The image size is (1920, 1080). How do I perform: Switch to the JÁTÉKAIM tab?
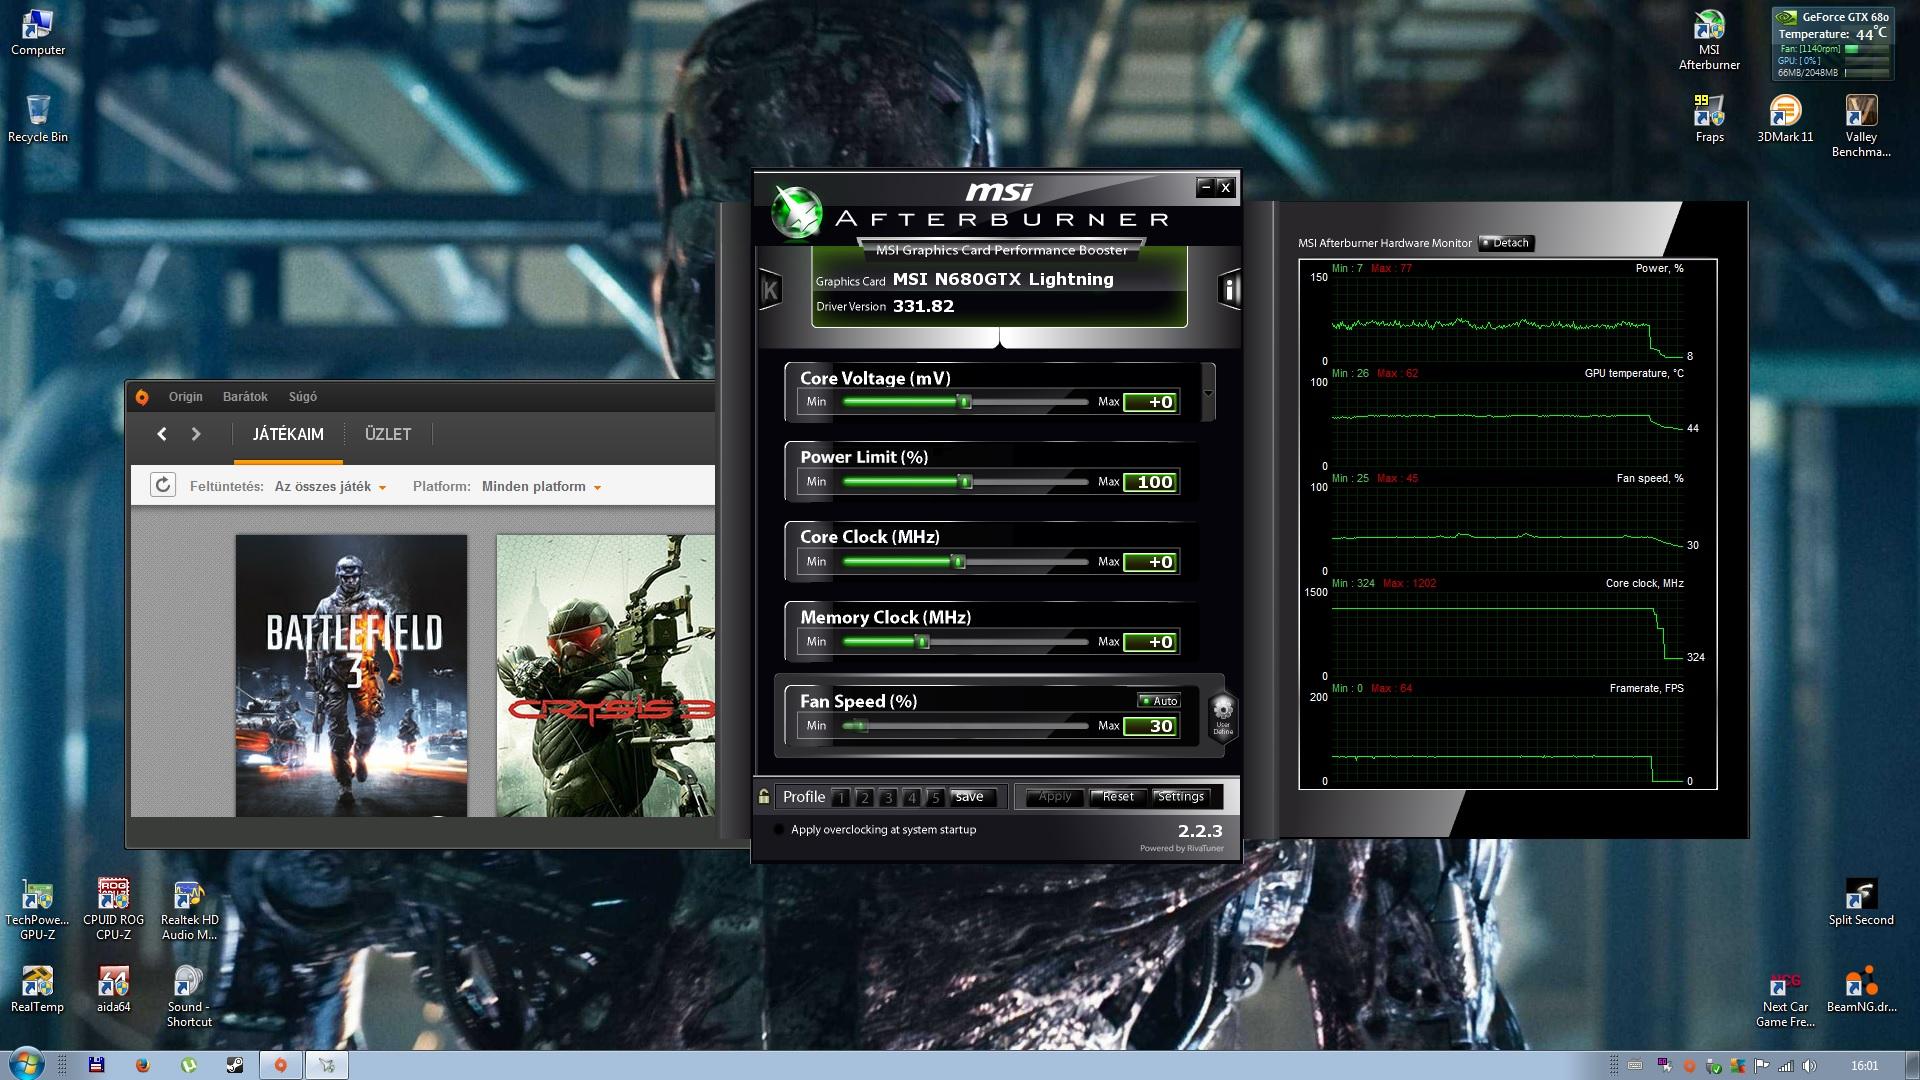pyautogui.click(x=288, y=434)
